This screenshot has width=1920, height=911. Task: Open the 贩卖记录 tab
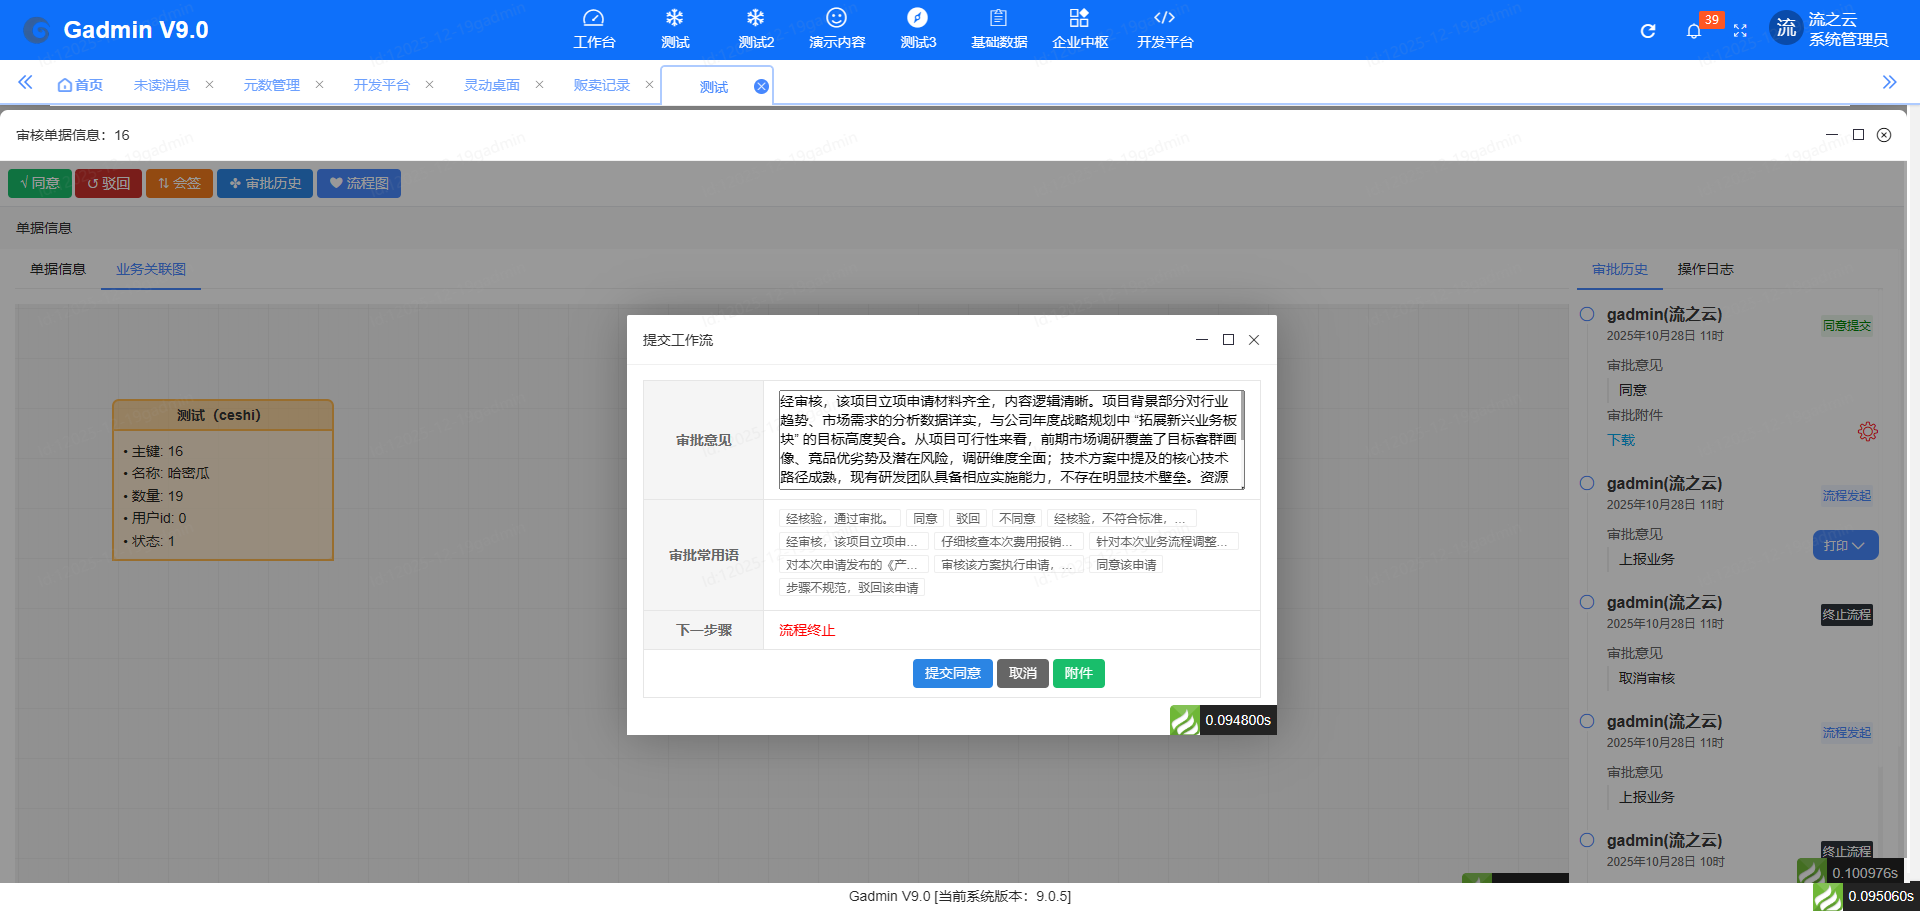[x=600, y=85]
